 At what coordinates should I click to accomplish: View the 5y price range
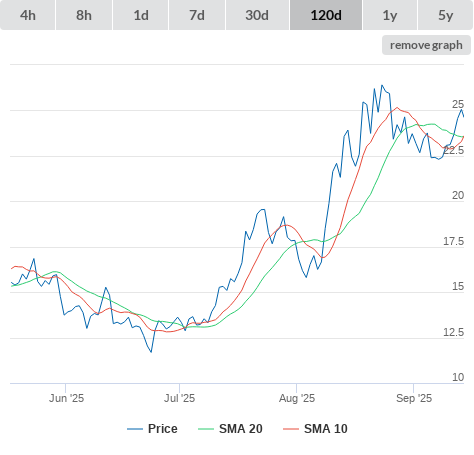445,15
